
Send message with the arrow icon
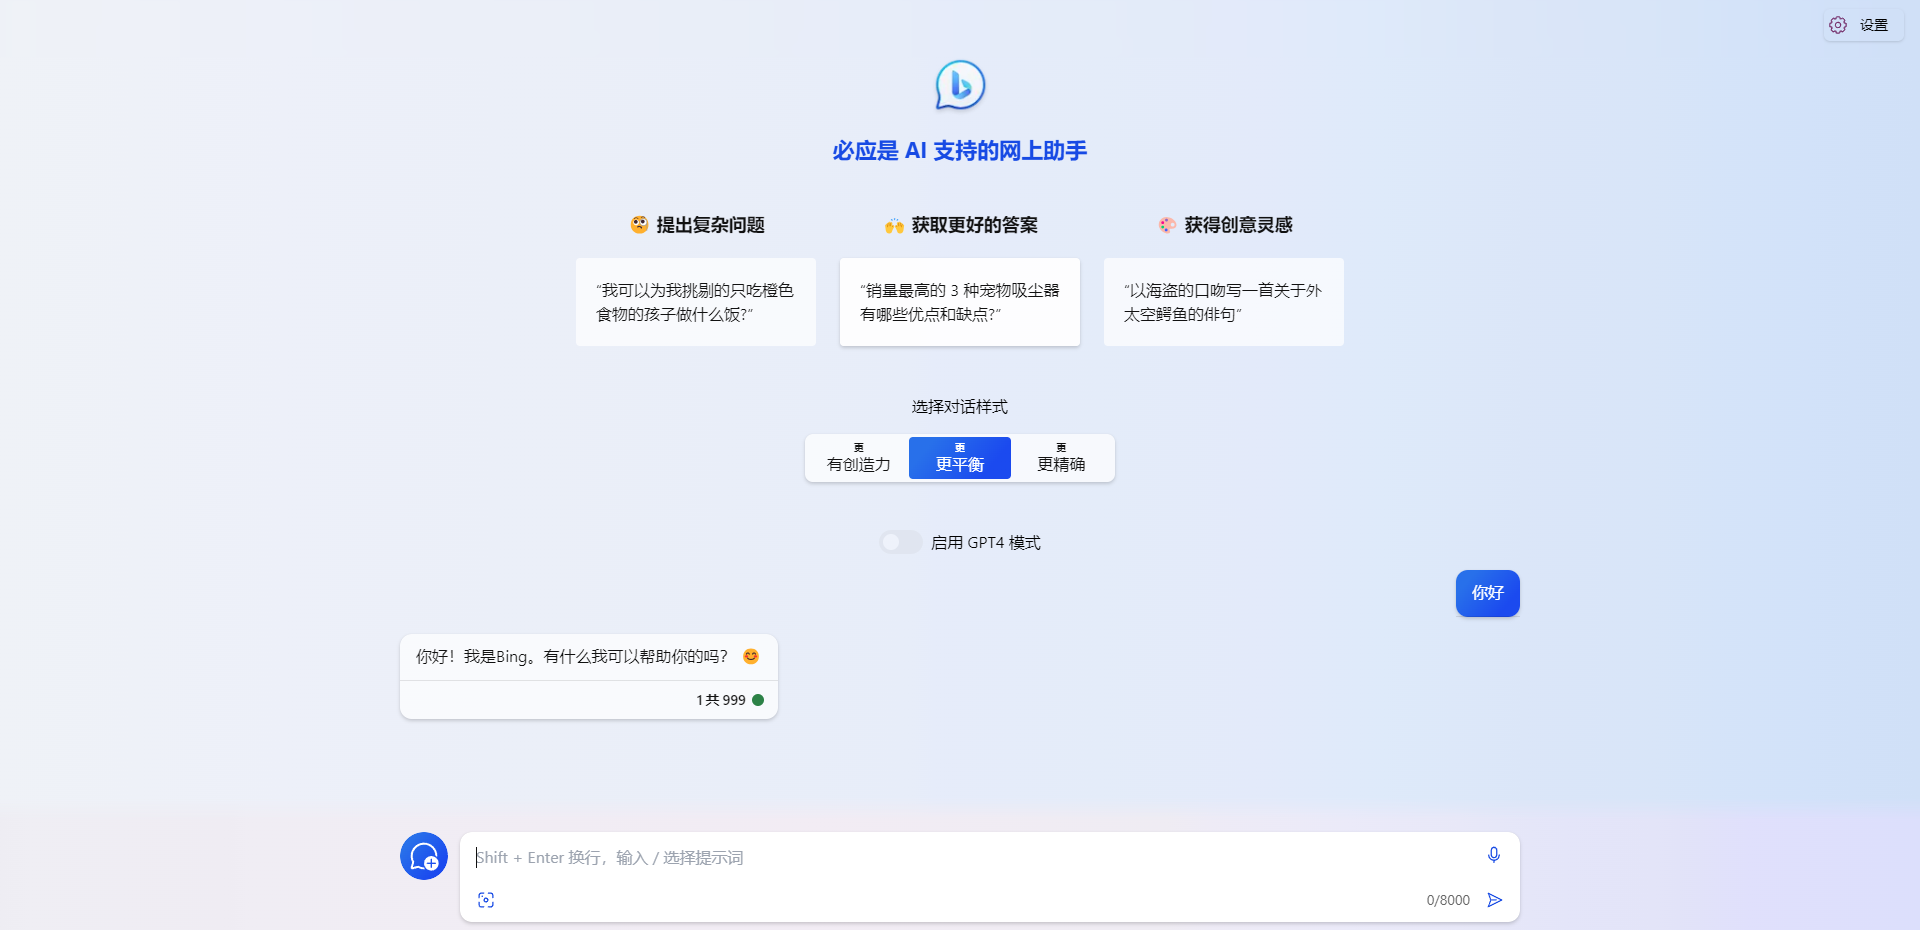click(1495, 900)
